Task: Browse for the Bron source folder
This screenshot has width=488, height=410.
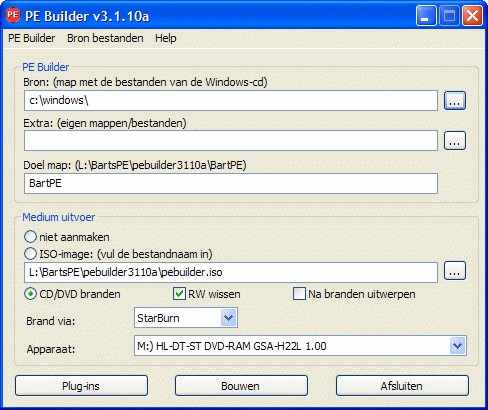Action: coord(455,101)
